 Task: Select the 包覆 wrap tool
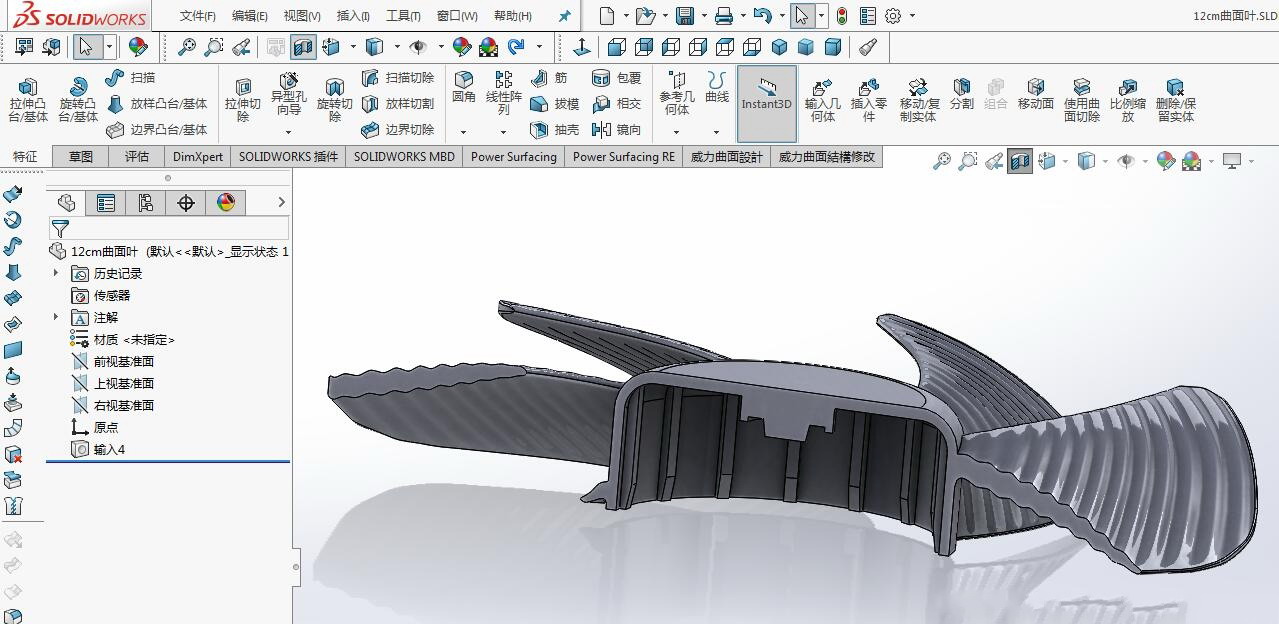click(x=616, y=78)
